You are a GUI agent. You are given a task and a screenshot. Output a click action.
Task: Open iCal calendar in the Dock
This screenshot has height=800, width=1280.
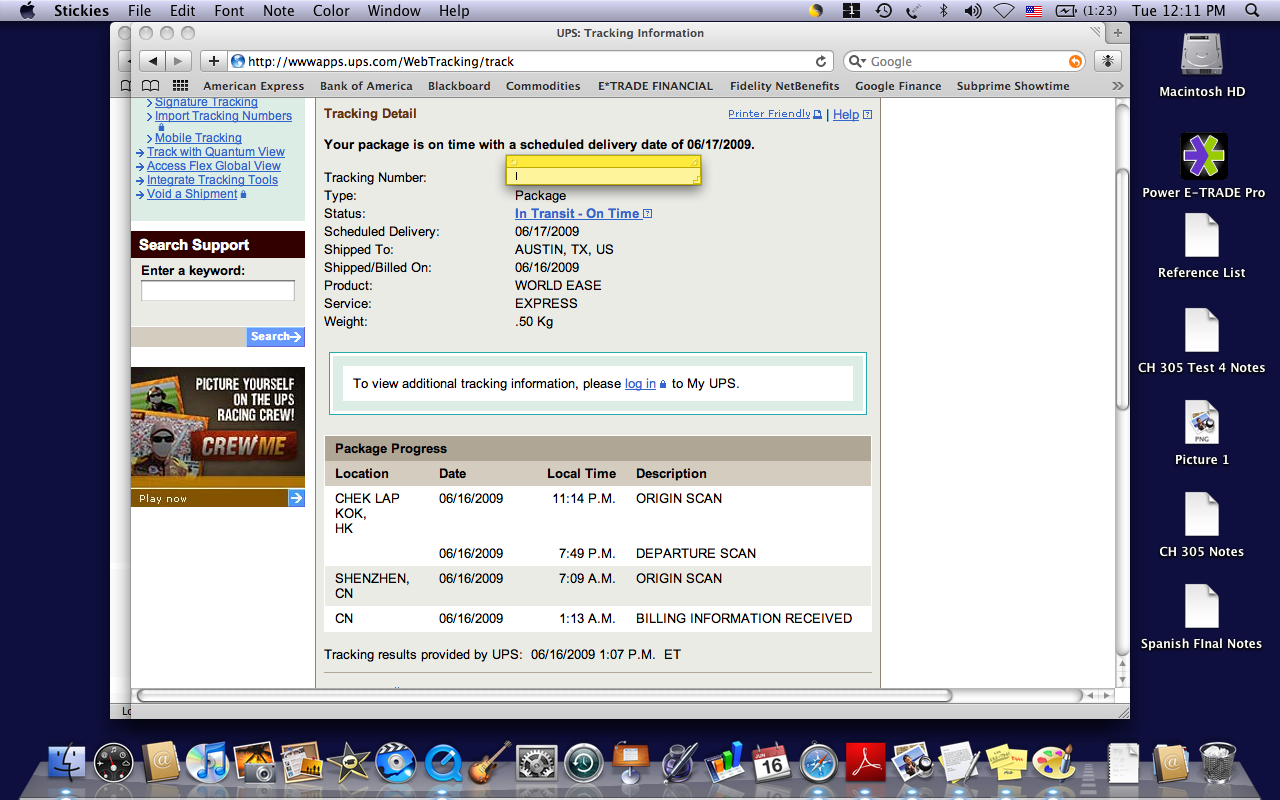[x=771, y=764]
